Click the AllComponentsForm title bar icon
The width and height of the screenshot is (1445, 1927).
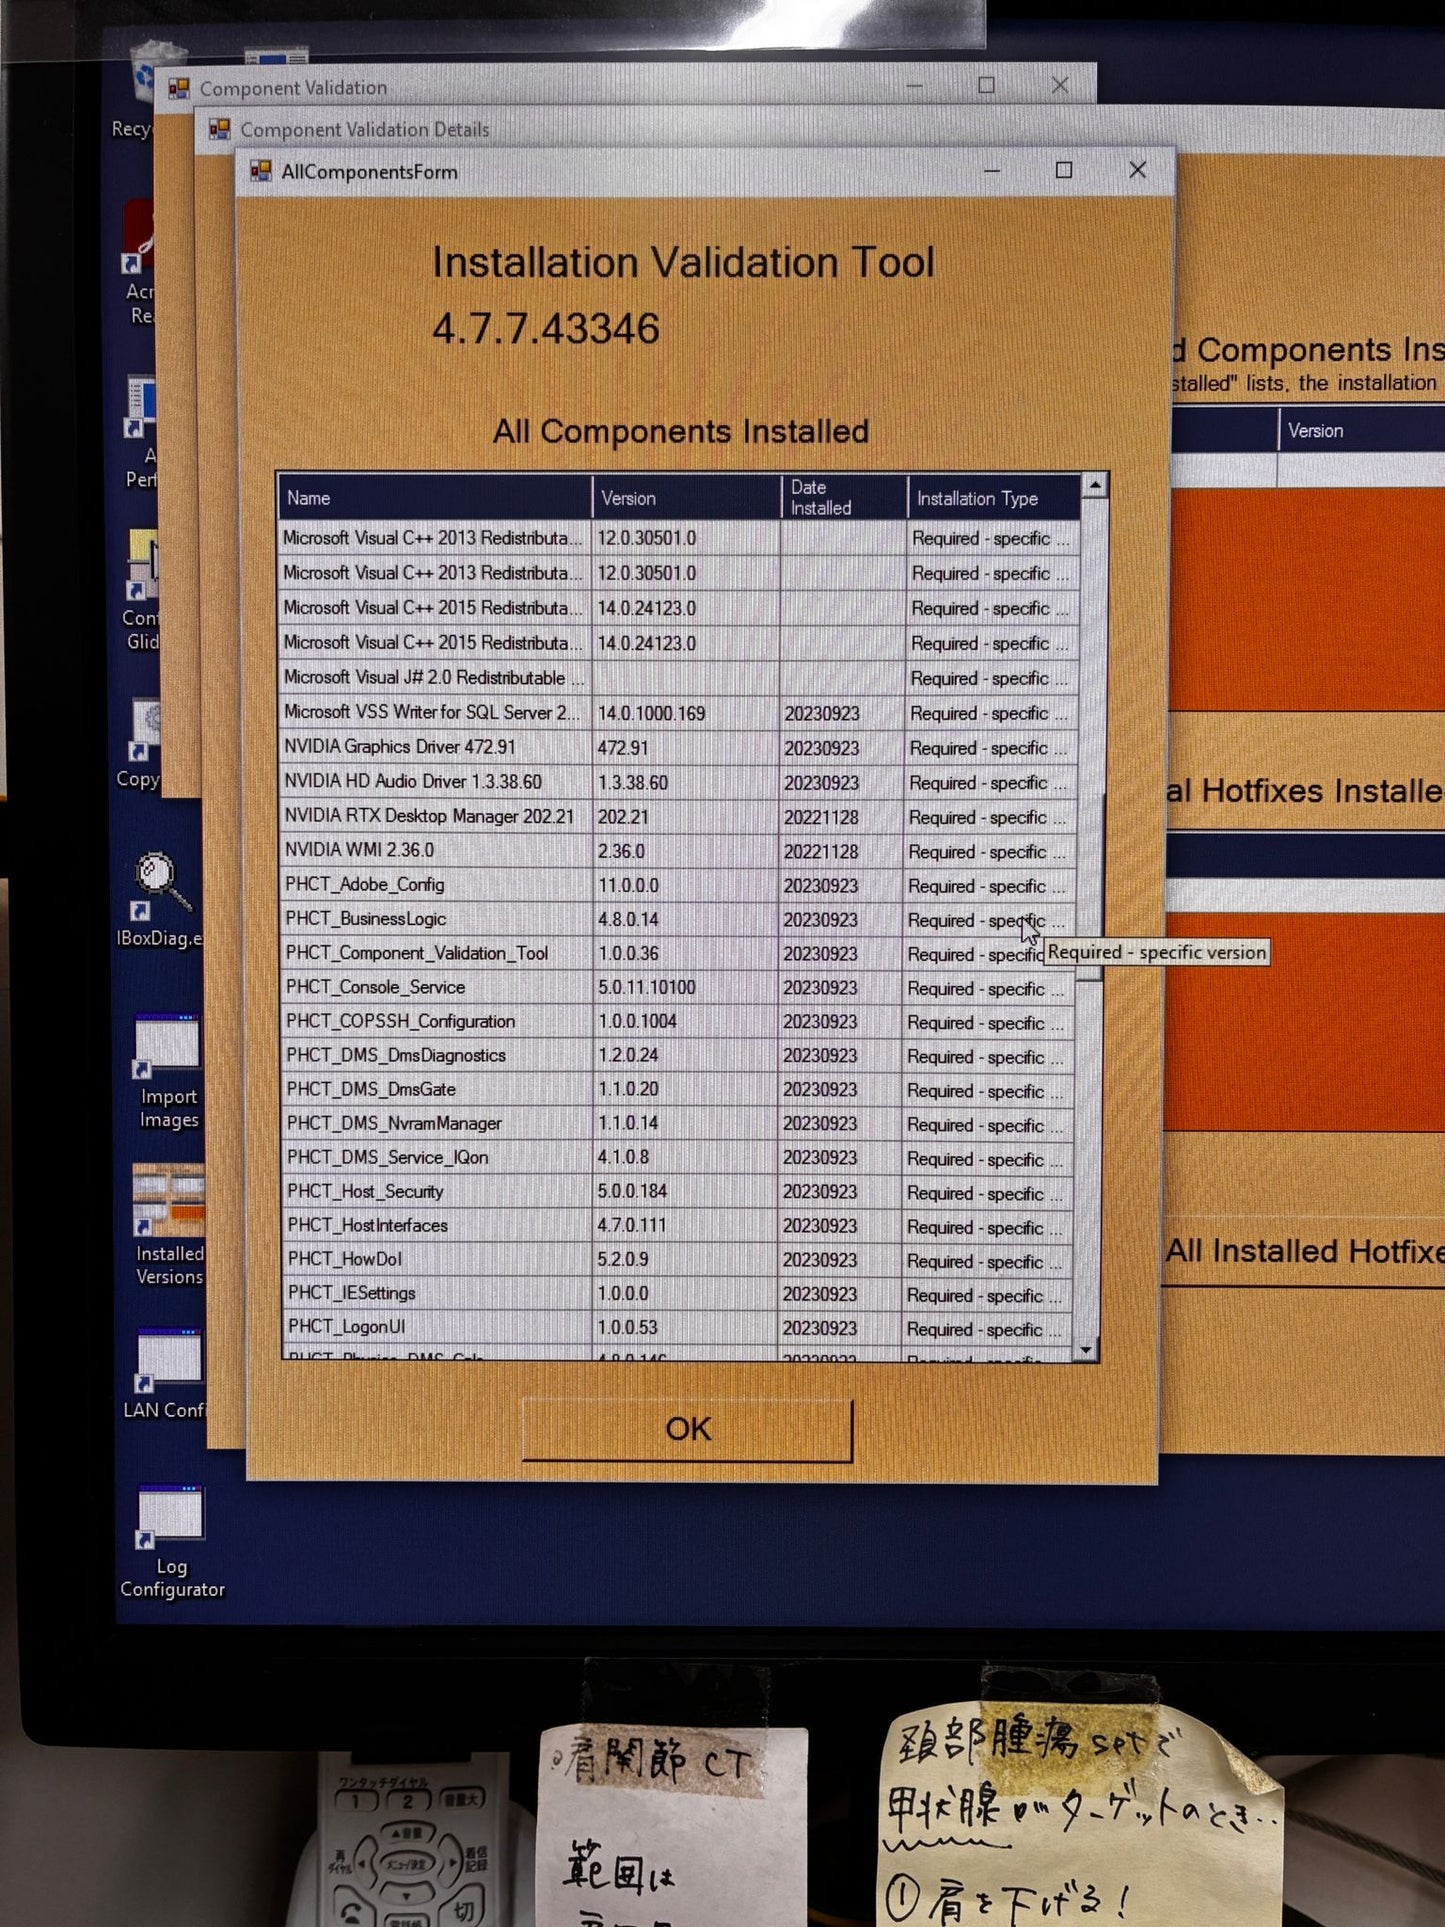tap(261, 172)
